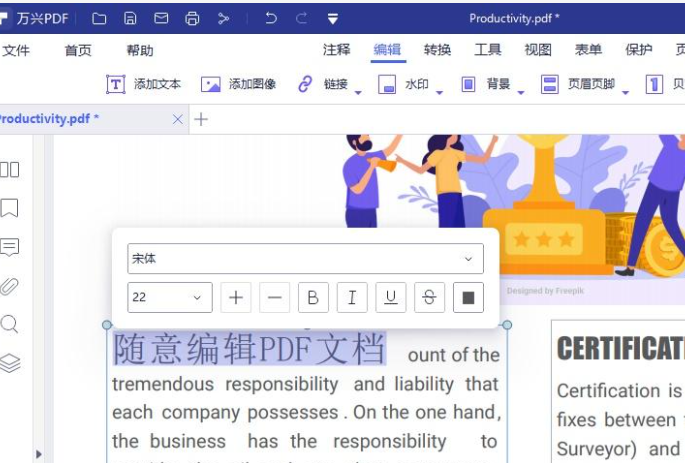Click the 链接 link tool
The image size is (685, 463).
(x=323, y=84)
